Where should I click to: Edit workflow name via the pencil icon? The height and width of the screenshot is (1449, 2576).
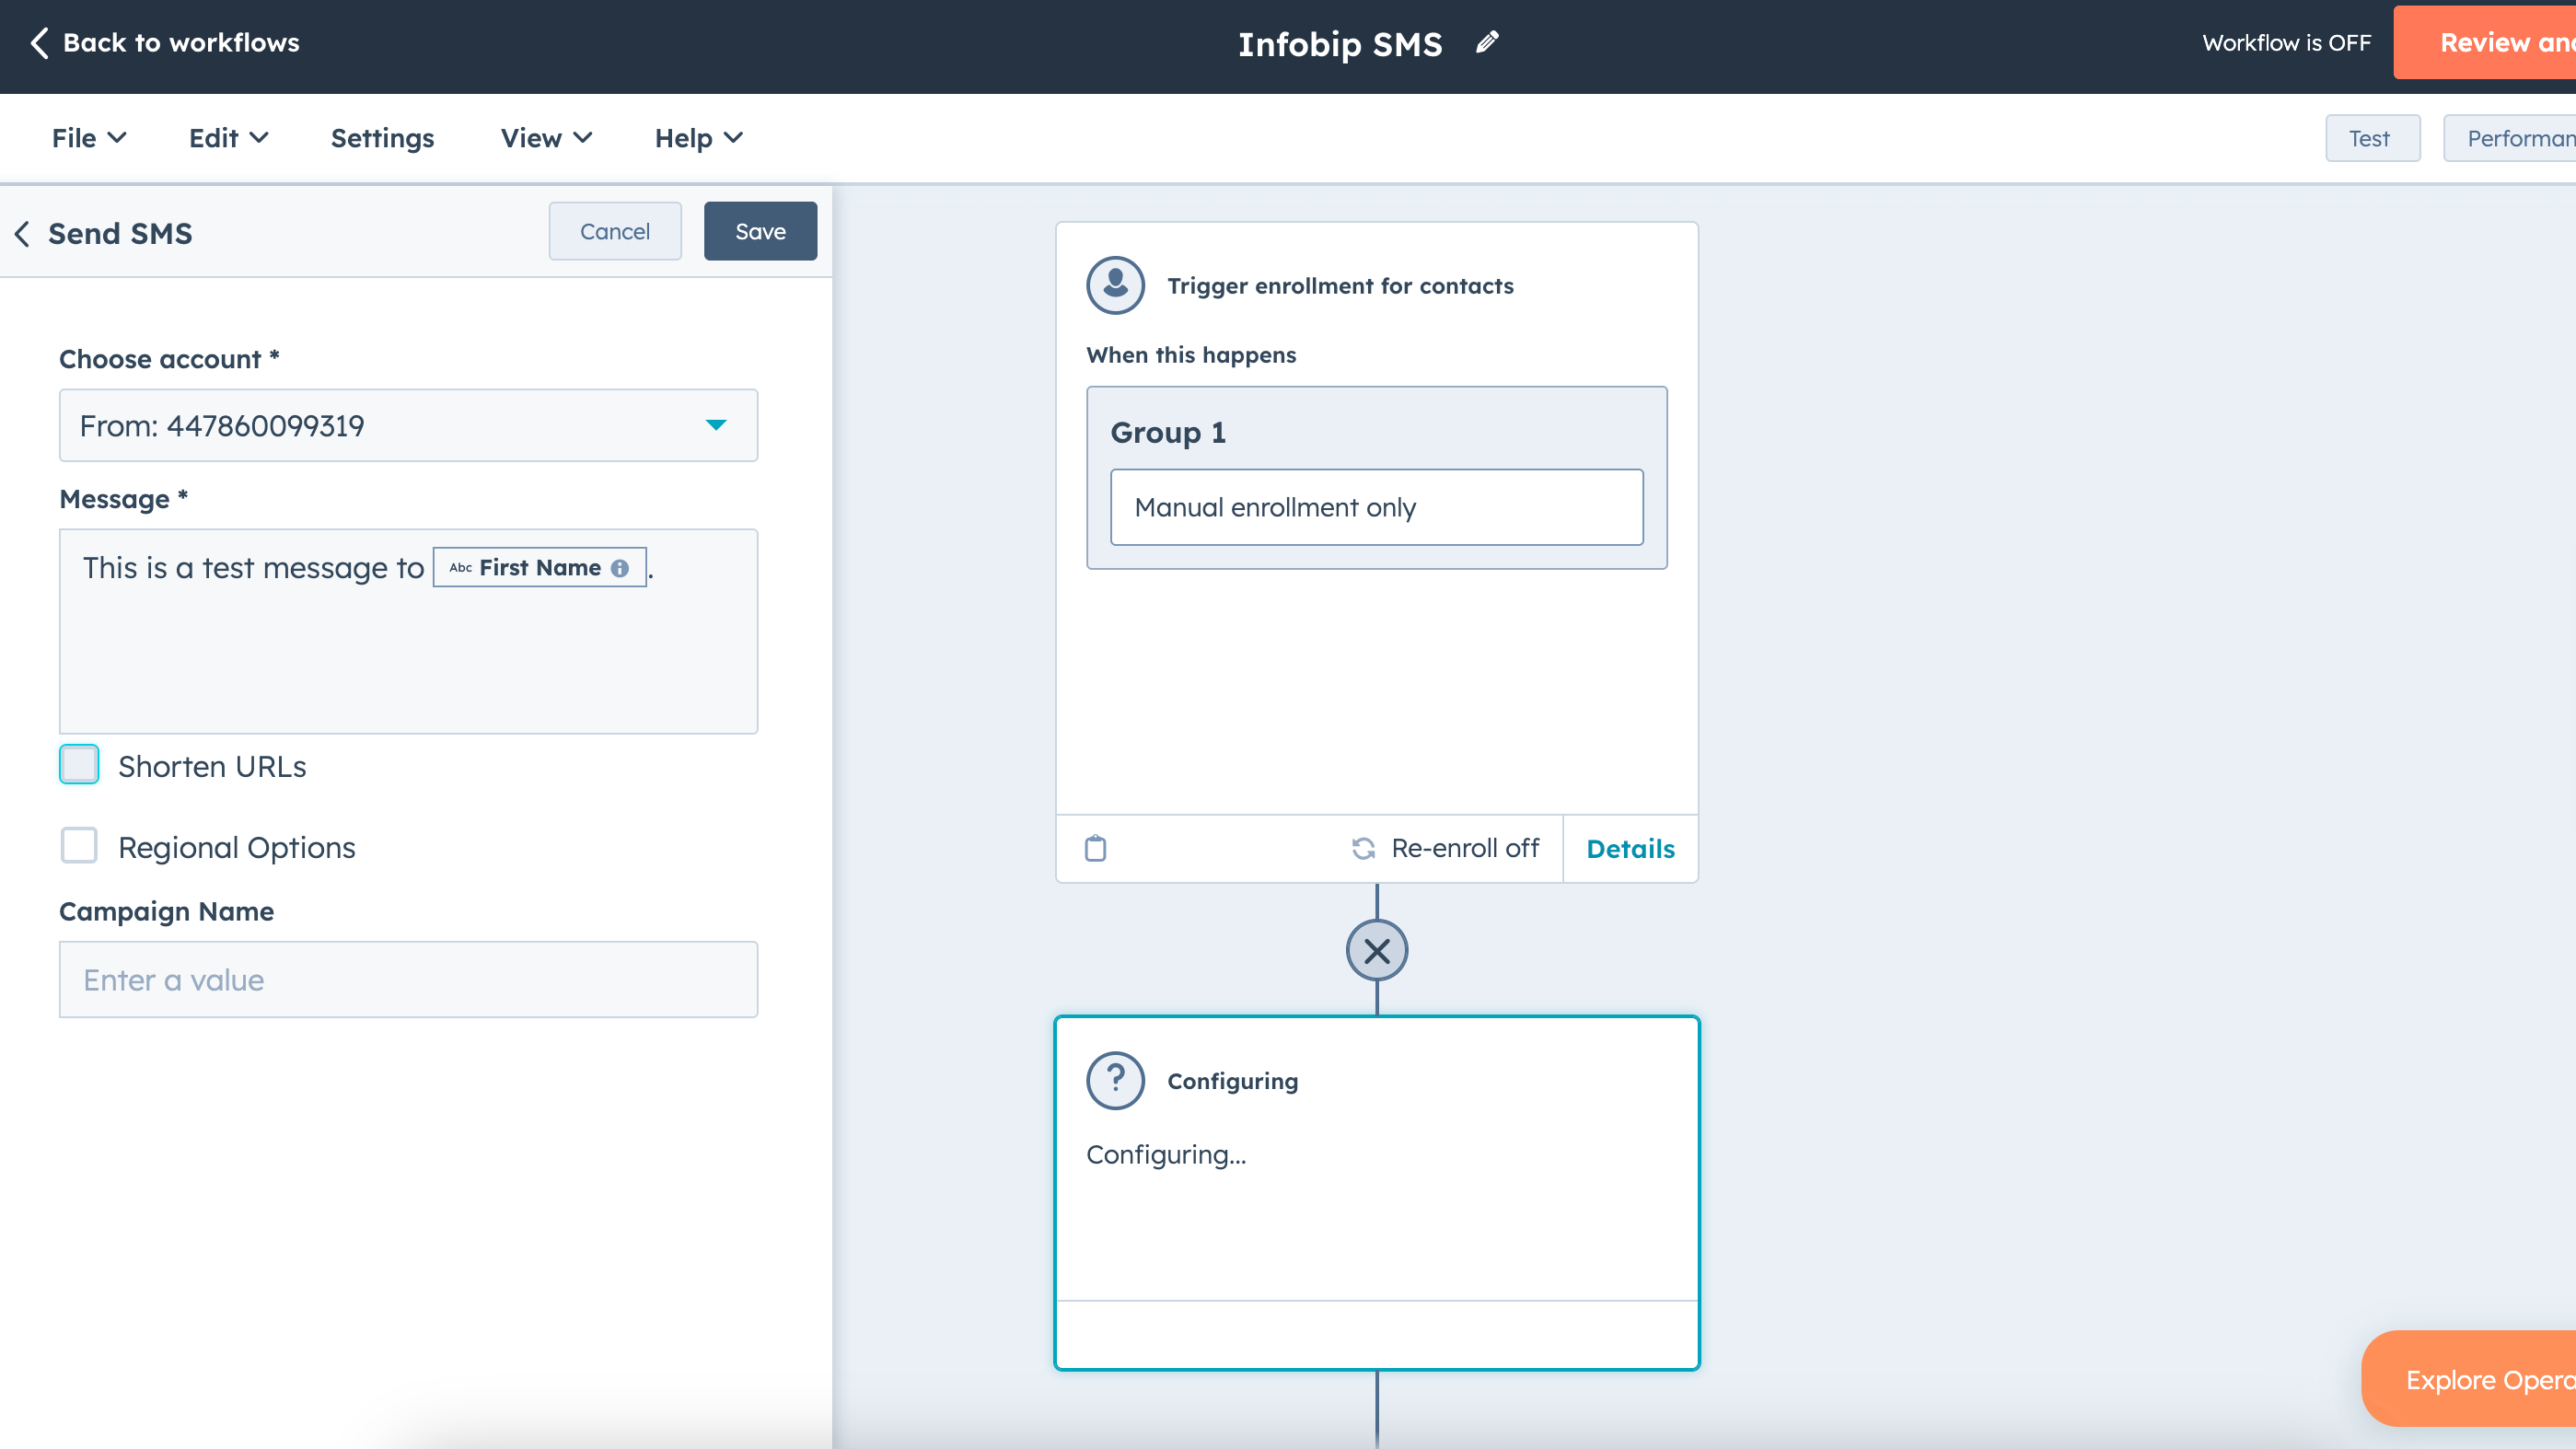click(x=1487, y=41)
